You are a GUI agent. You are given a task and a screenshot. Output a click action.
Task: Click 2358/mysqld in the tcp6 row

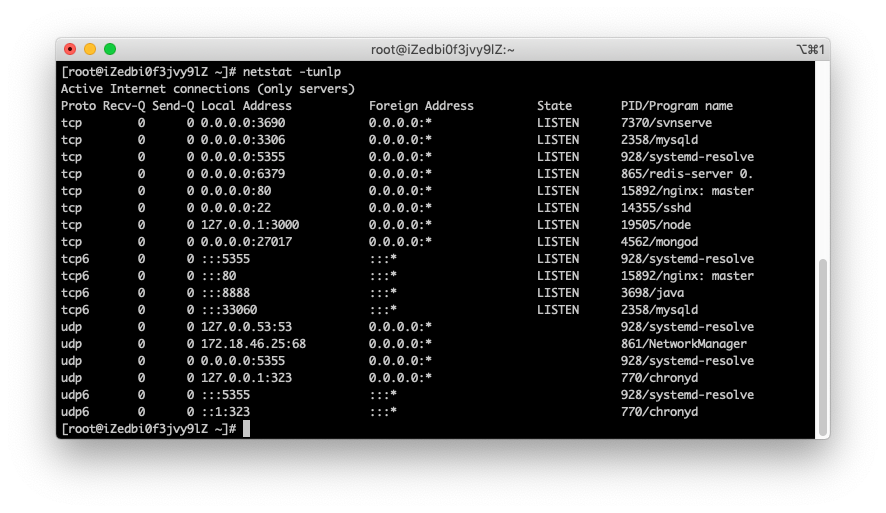tap(659, 310)
